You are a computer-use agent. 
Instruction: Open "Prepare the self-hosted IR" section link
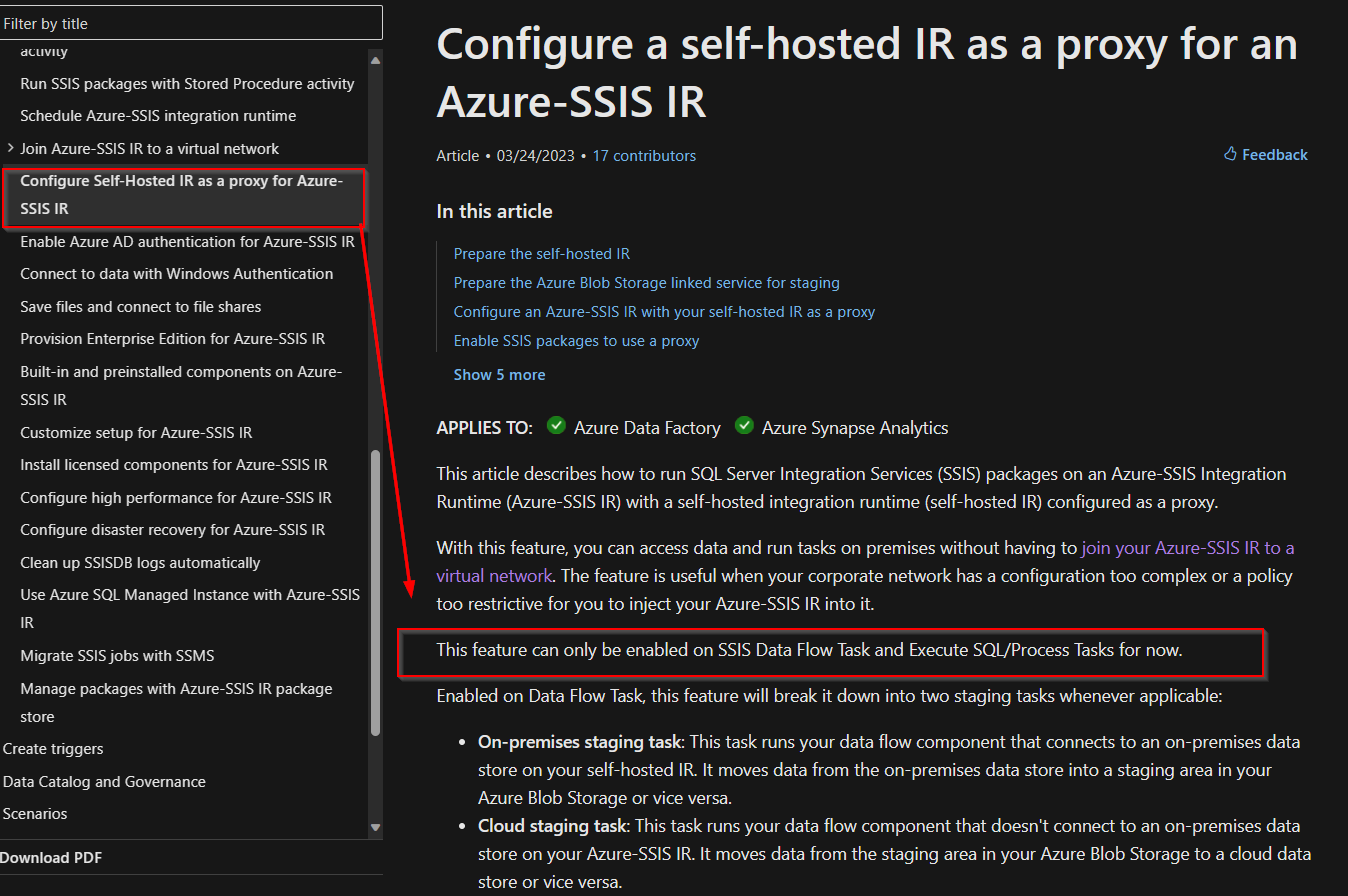(541, 253)
